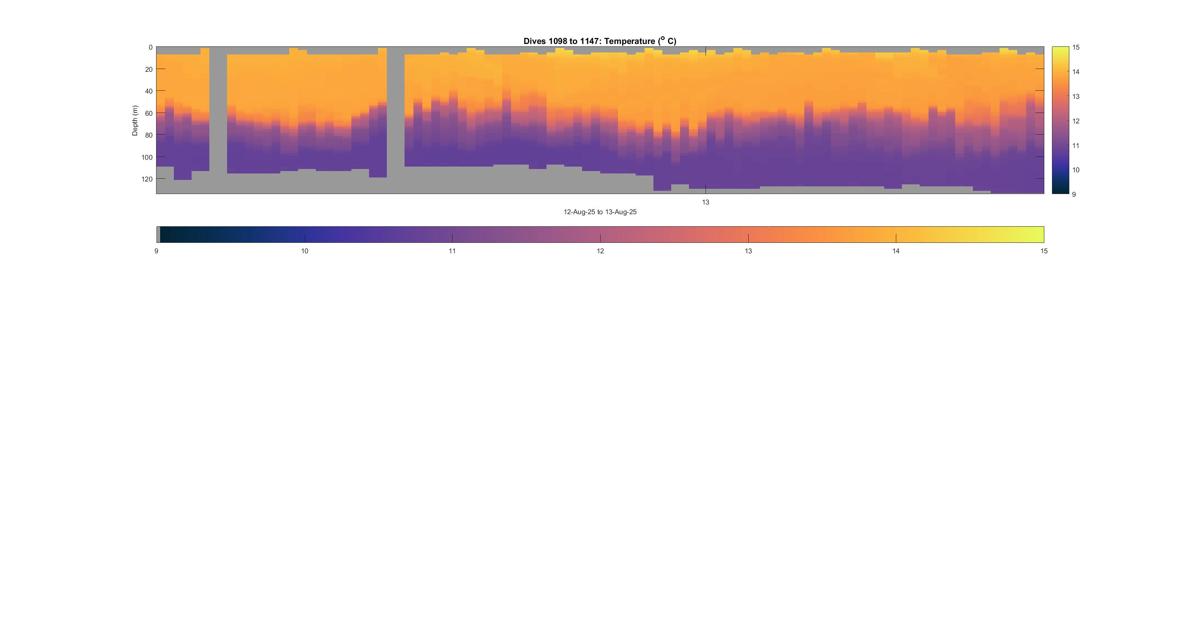Click the date range label '12-Aug-25 to 13-Aug-25'
1200x622 pixels.
600,212
